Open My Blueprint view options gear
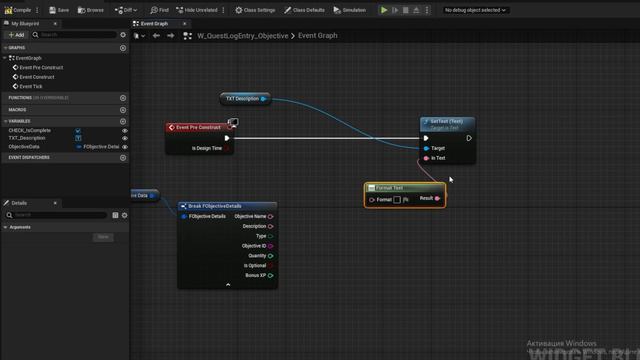640x360 pixels. (x=123, y=35)
